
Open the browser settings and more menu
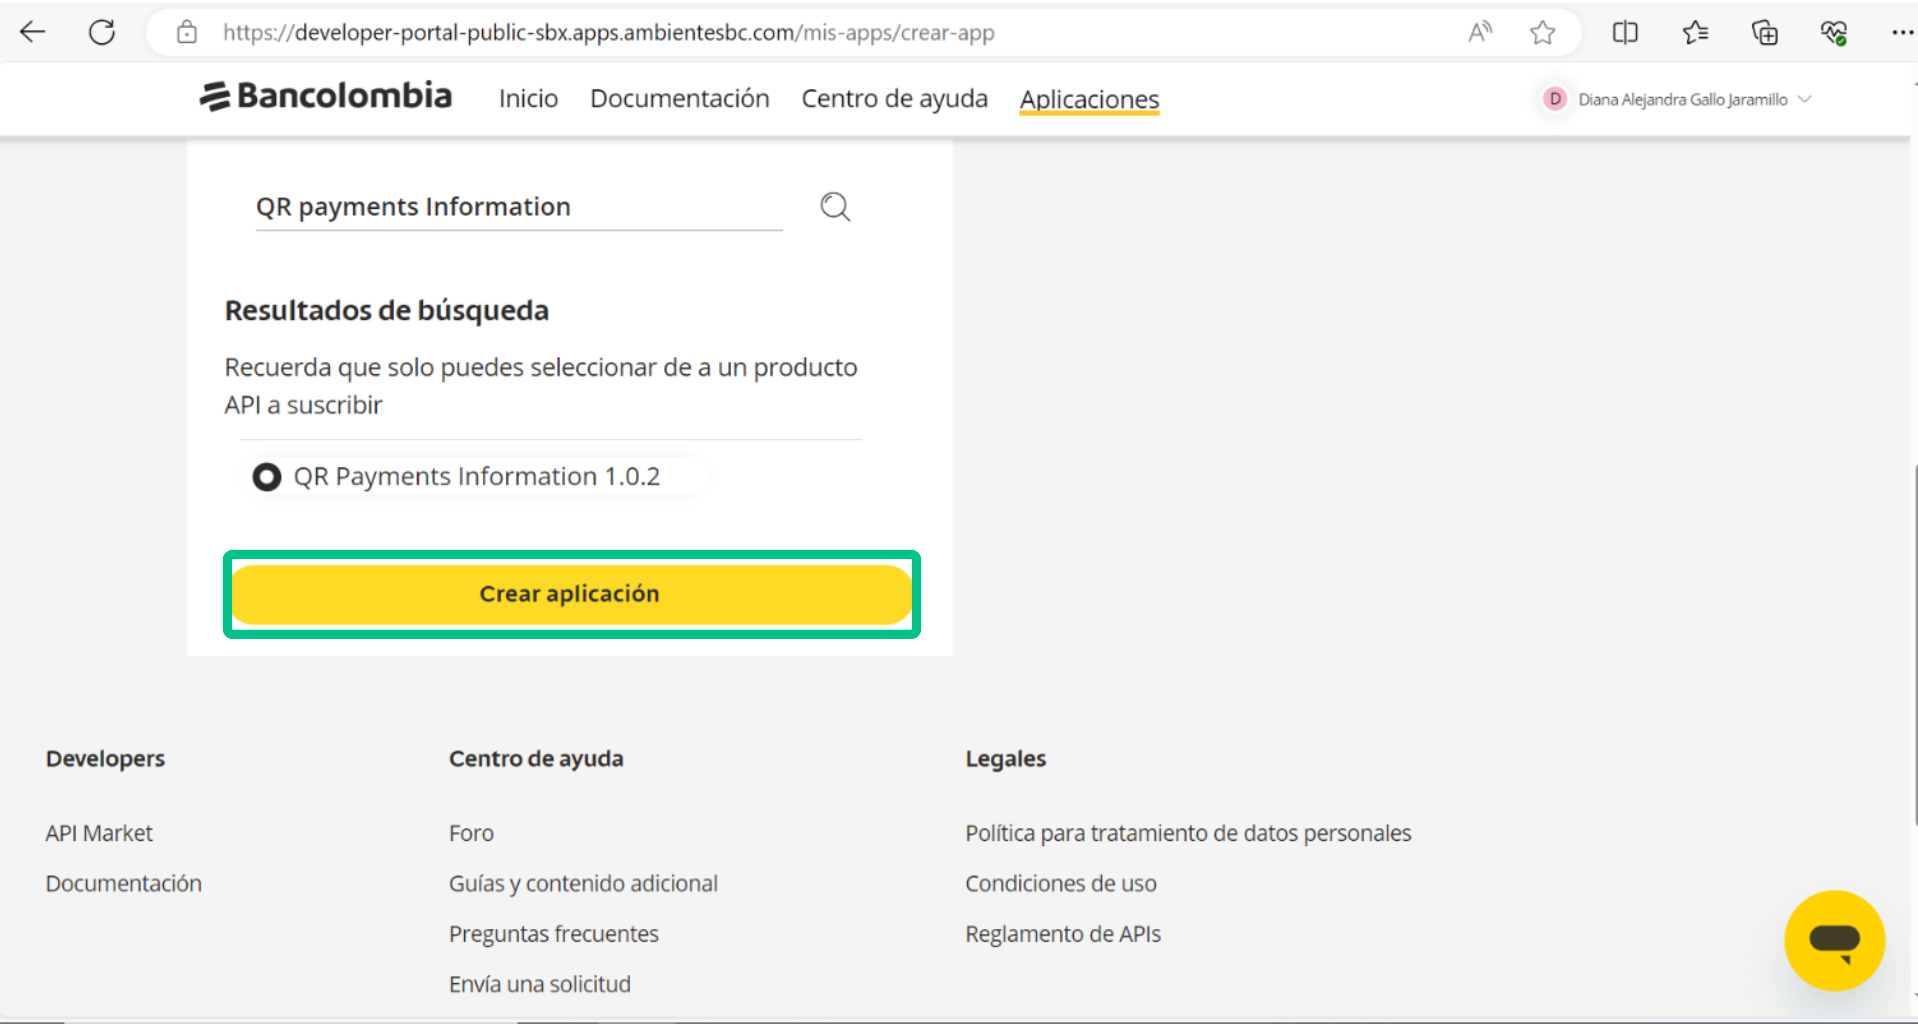[1901, 32]
